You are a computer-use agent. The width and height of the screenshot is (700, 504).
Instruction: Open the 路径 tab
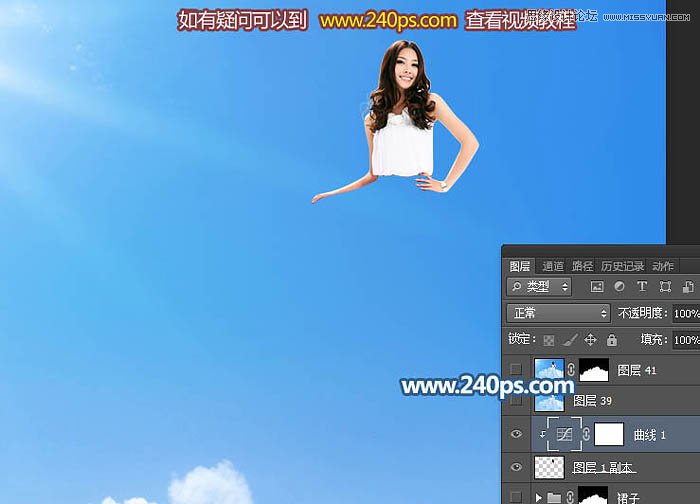pos(582,266)
